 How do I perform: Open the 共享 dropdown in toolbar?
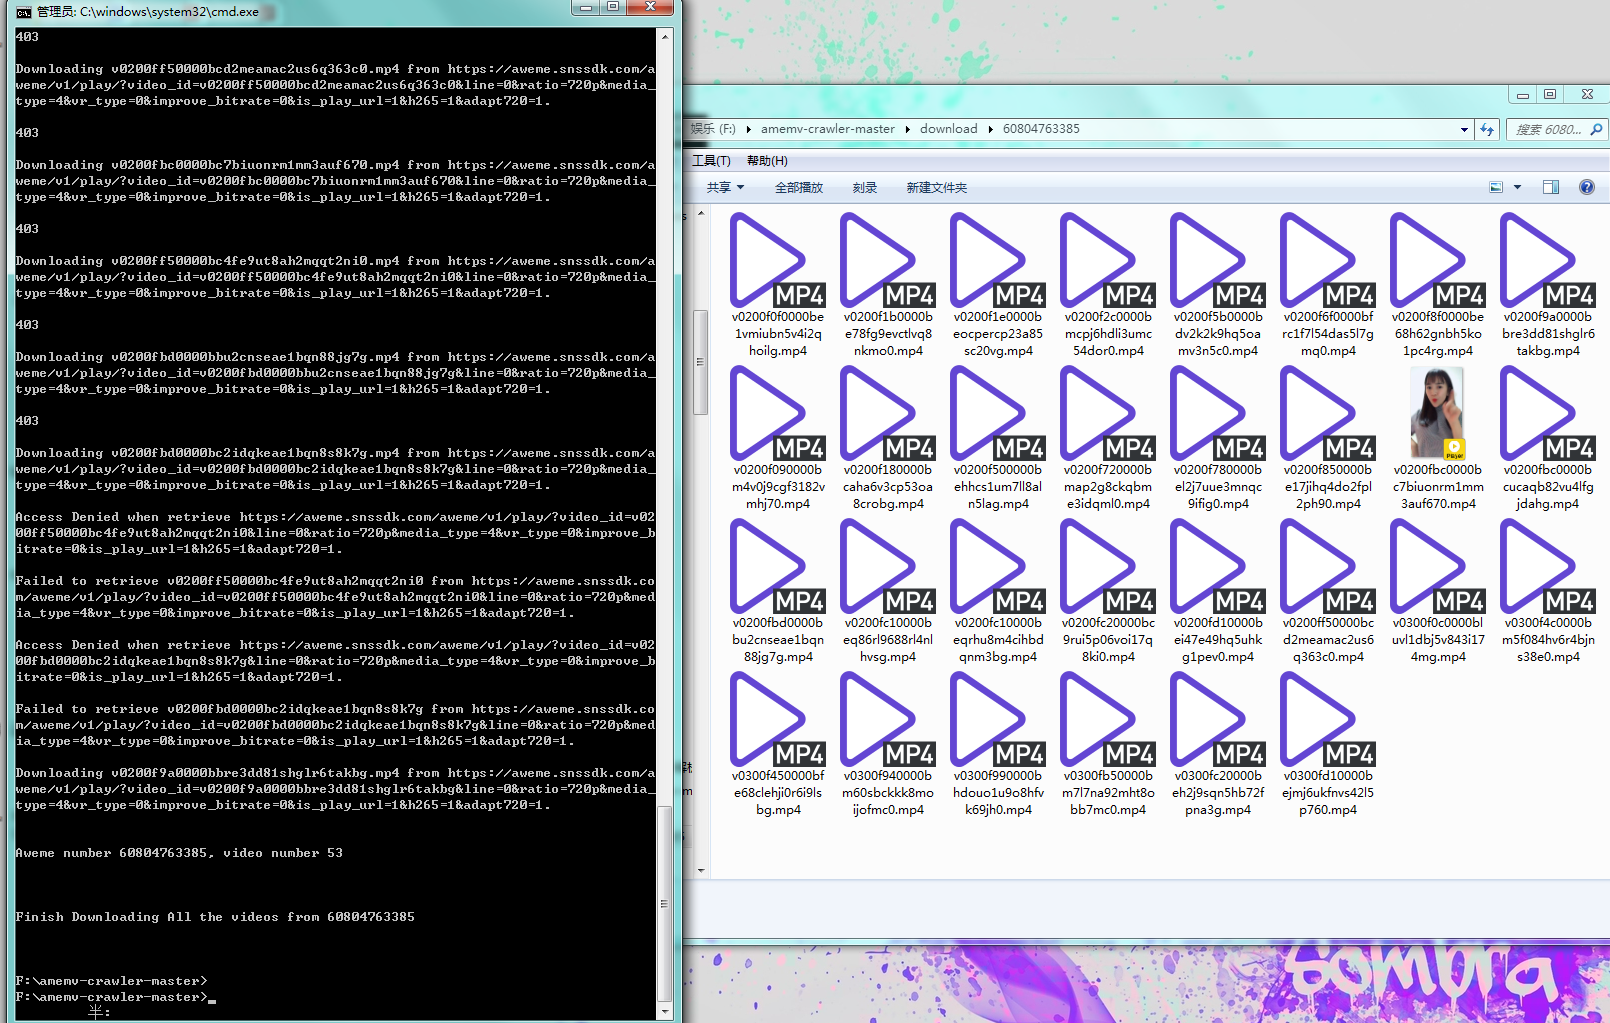click(725, 188)
